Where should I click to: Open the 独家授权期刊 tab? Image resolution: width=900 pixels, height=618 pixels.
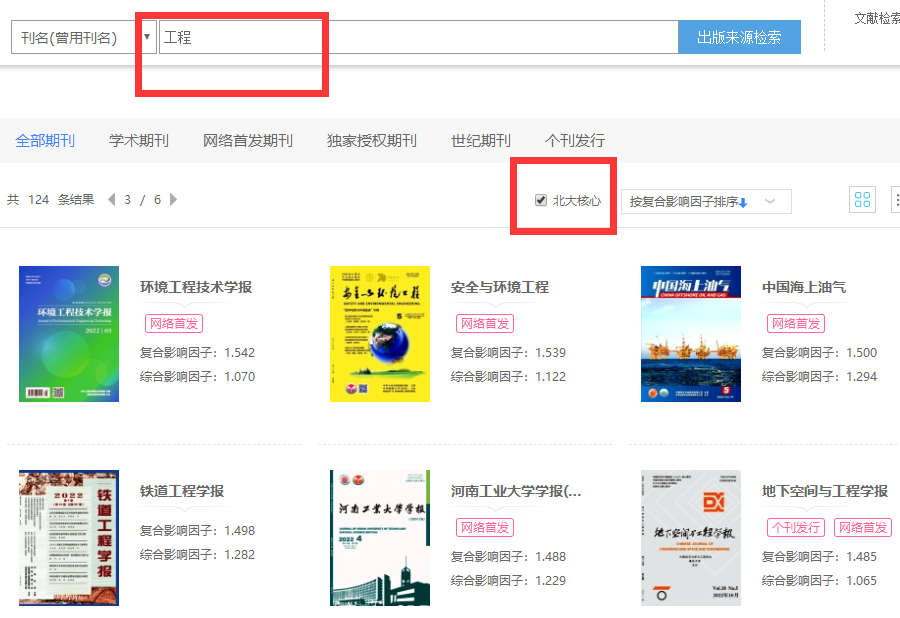(372, 141)
